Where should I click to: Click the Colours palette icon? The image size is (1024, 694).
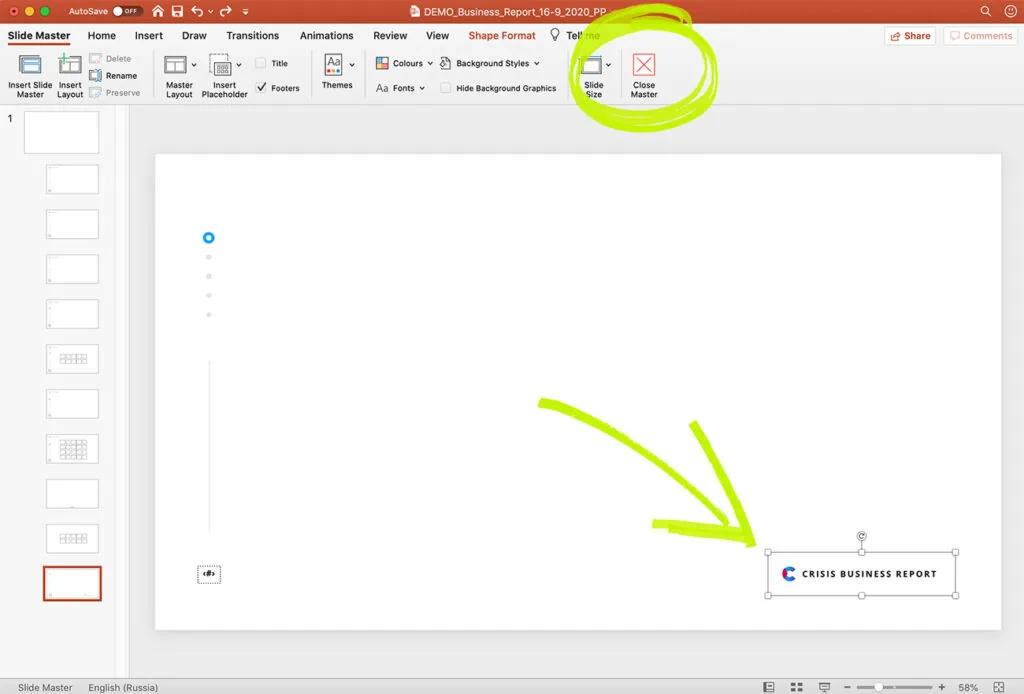coord(382,63)
